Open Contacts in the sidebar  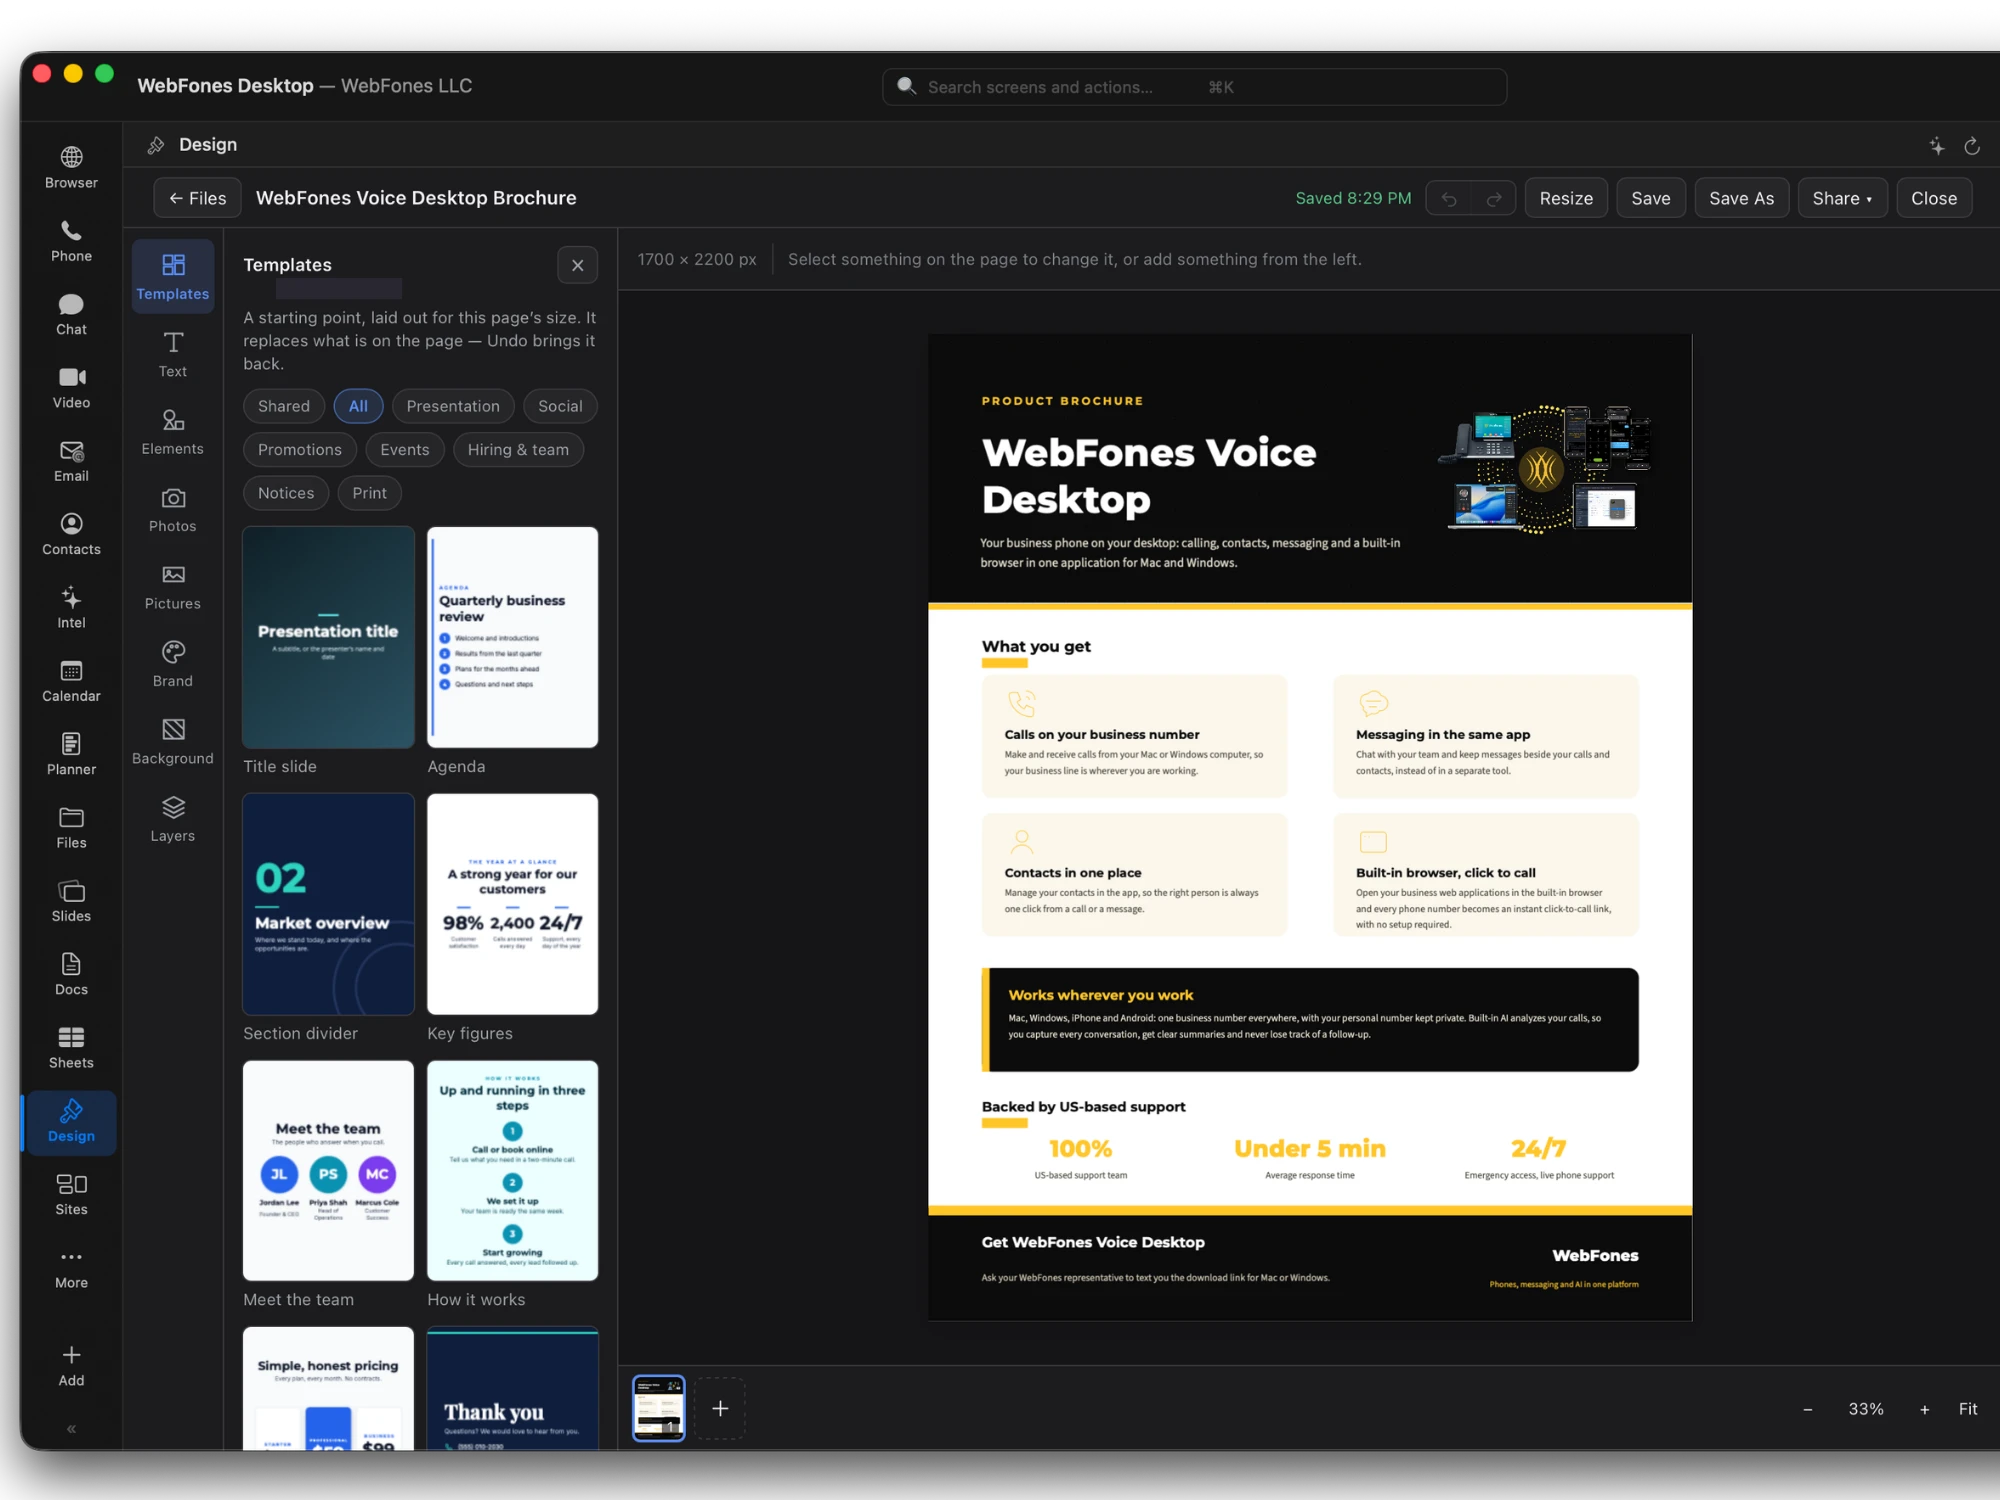coord(71,534)
